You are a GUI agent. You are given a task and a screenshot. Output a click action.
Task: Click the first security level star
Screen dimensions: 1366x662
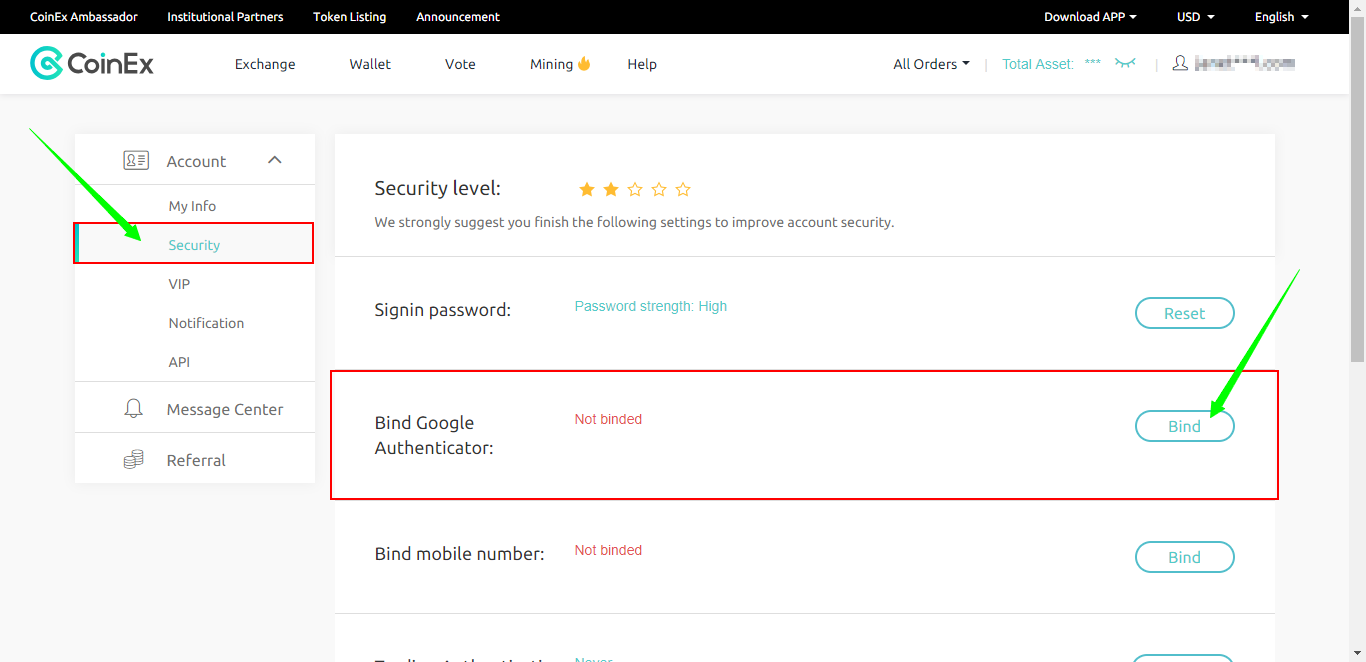[587, 189]
